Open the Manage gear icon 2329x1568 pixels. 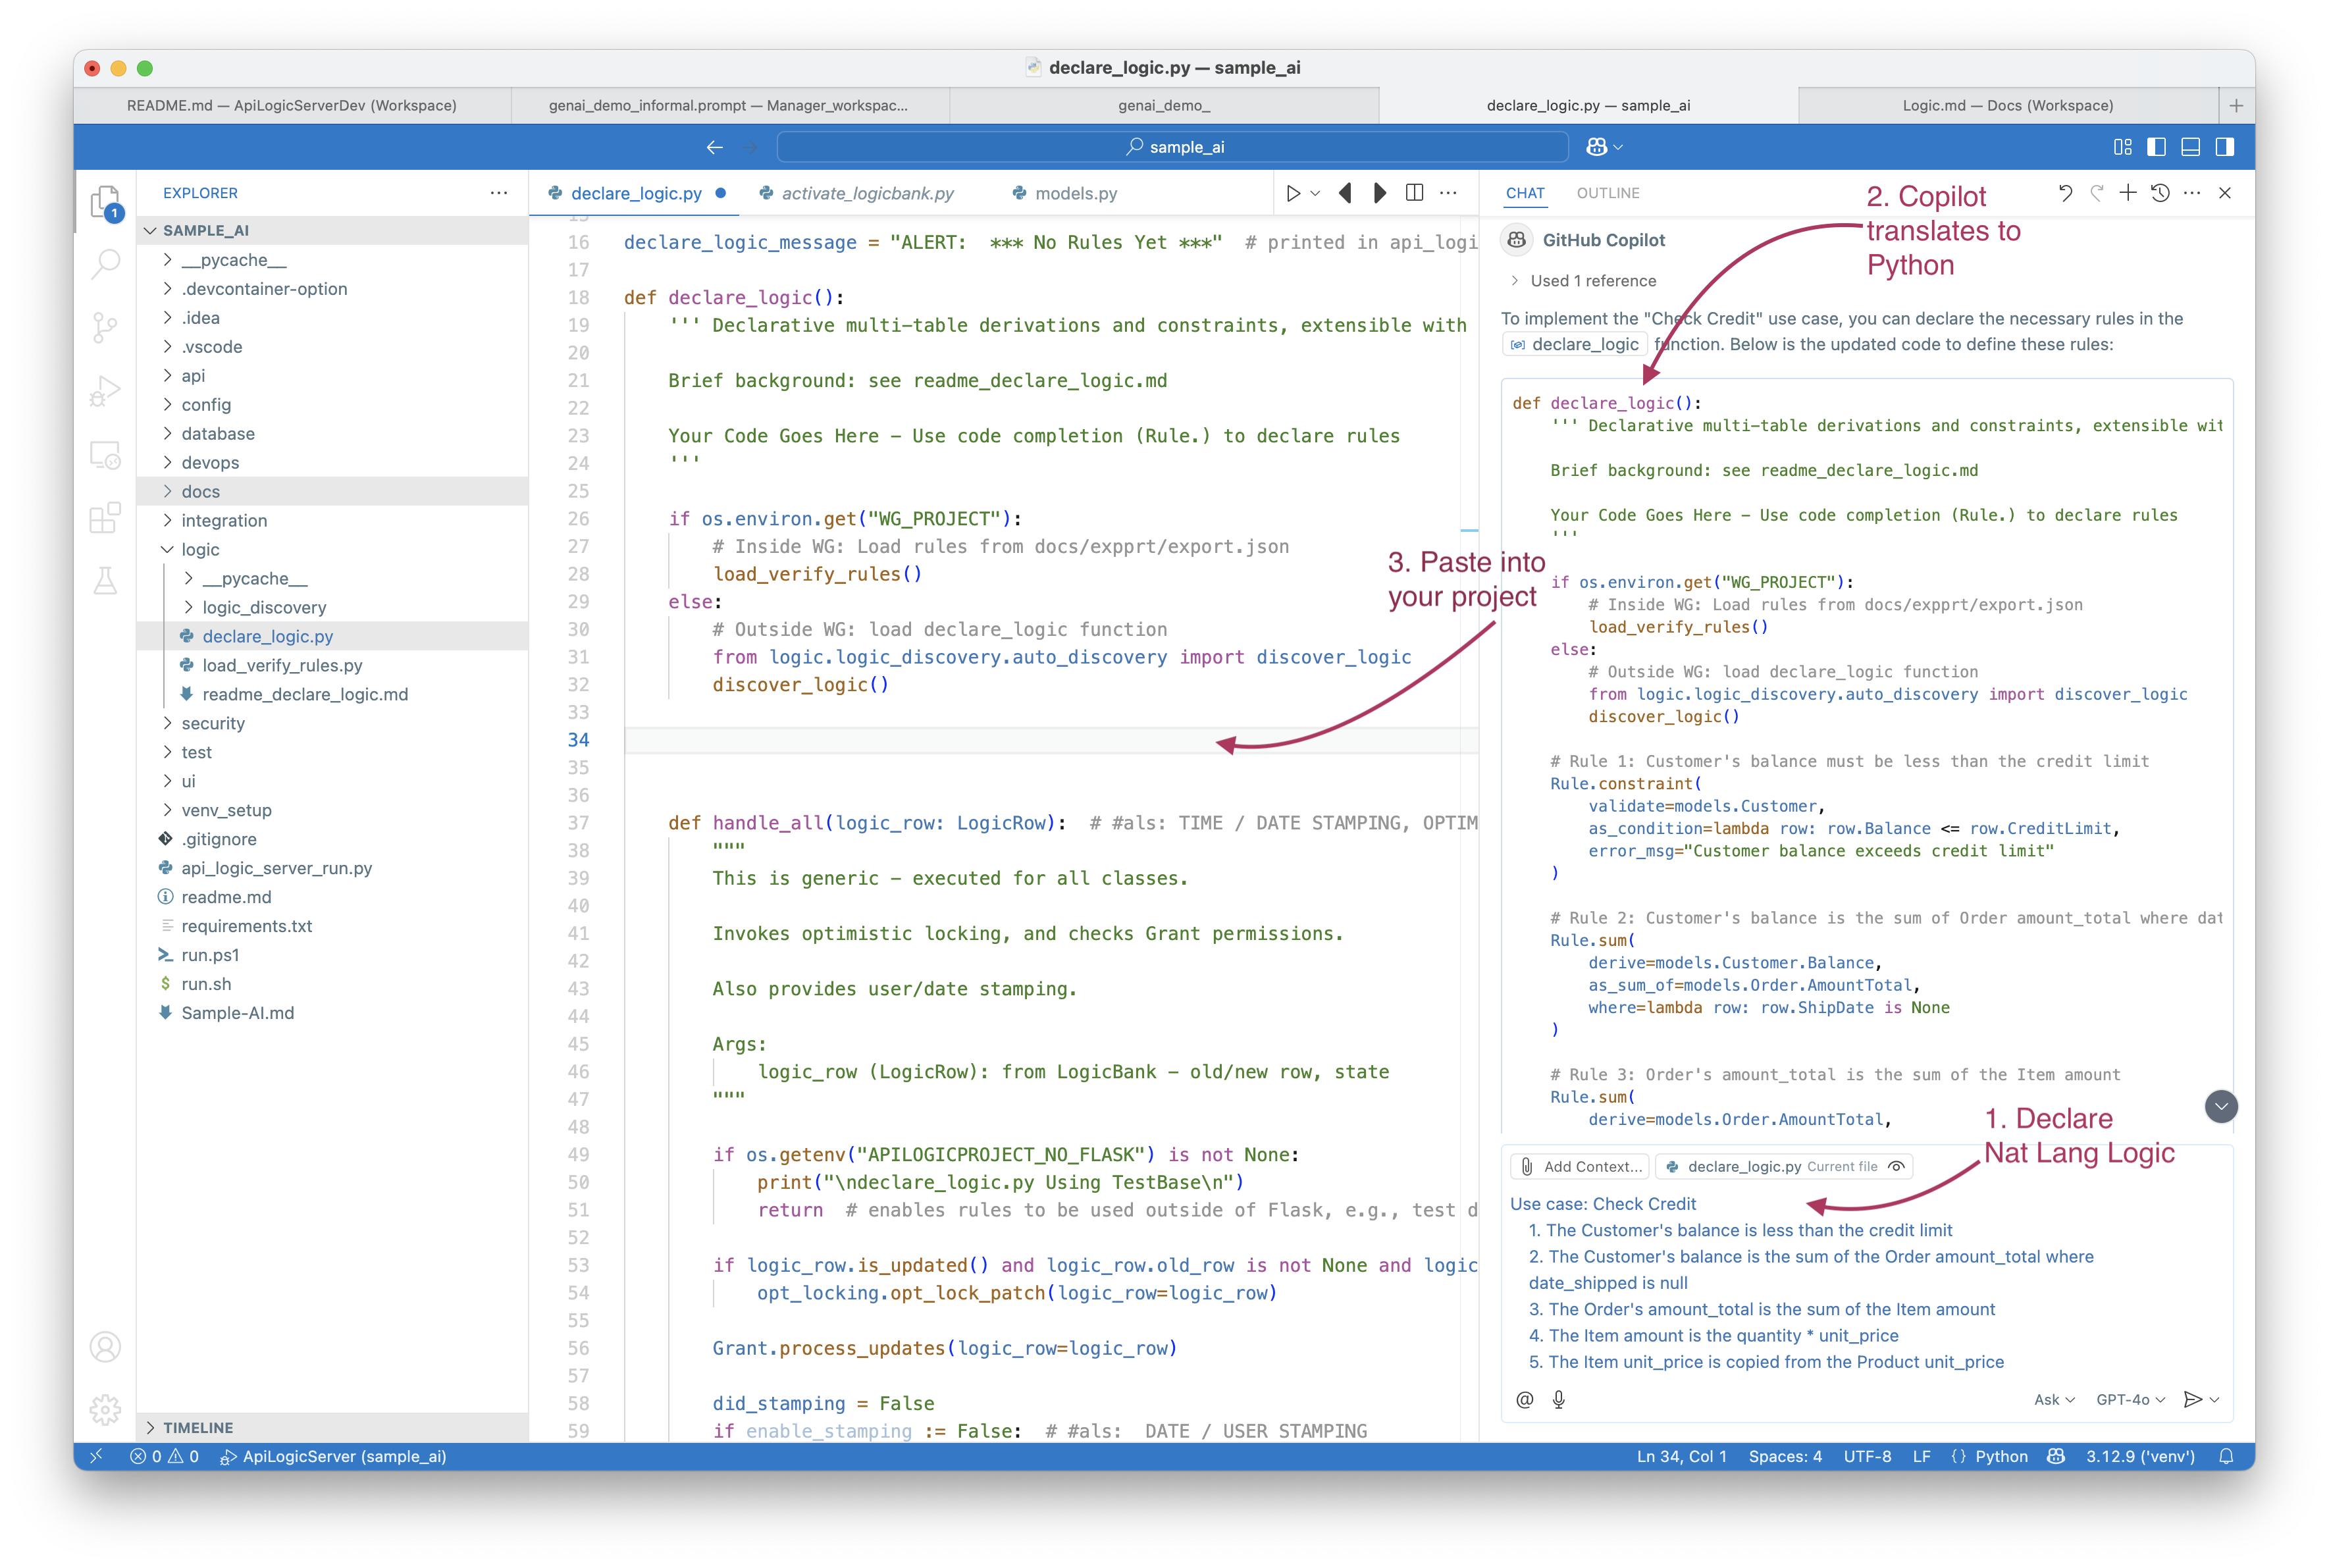pyautogui.click(x=105, y=1410)
